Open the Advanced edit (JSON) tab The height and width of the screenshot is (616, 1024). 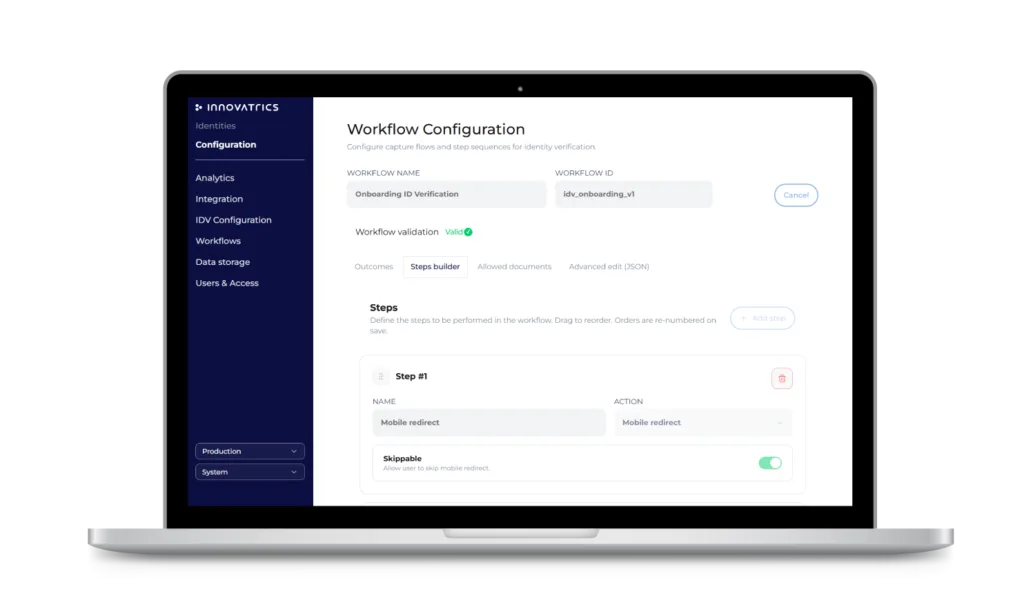[x=609, y=267]
